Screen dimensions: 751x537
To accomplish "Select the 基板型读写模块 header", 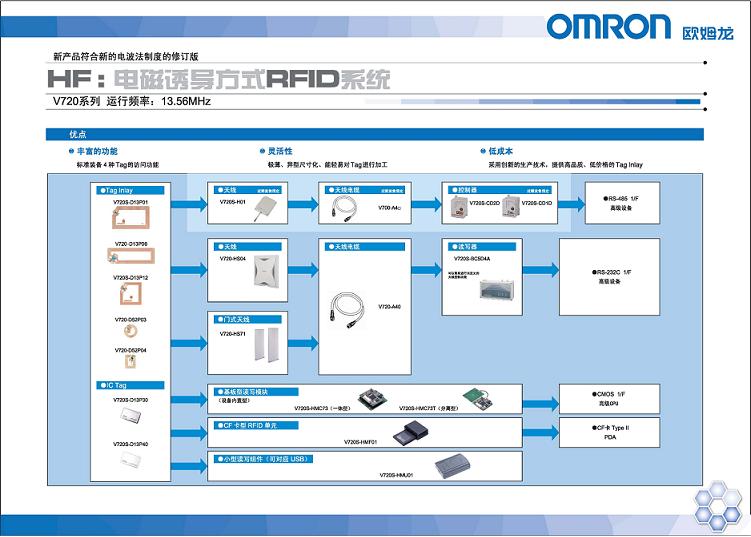I will tap(256, 391).
